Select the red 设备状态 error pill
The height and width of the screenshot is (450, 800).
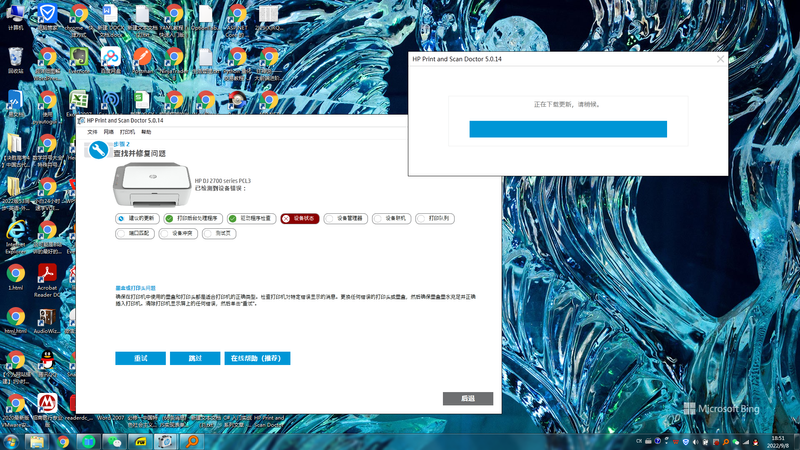300,218
